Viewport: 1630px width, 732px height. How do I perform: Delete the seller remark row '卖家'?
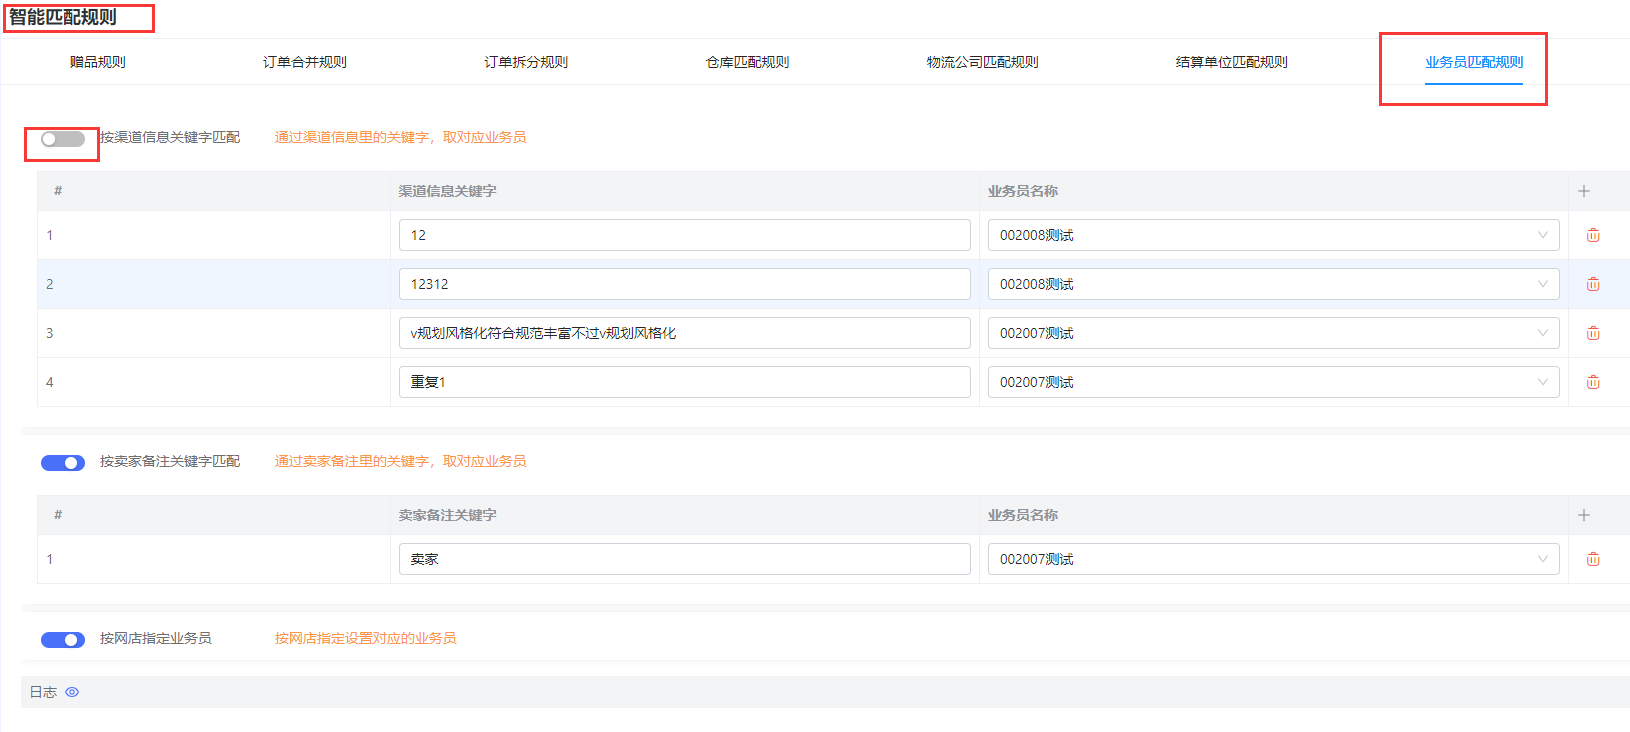[x=1593, y=559]
